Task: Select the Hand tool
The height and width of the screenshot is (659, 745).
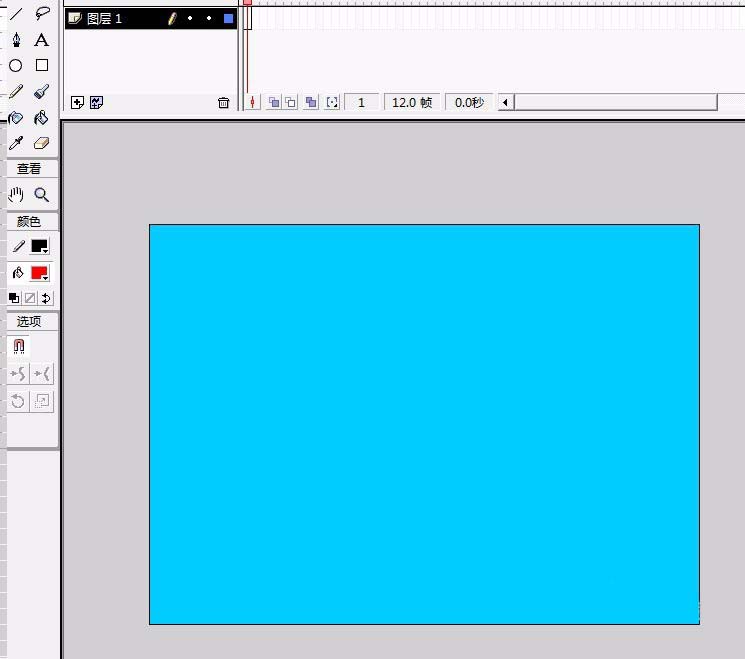Action: coord(16,194)
